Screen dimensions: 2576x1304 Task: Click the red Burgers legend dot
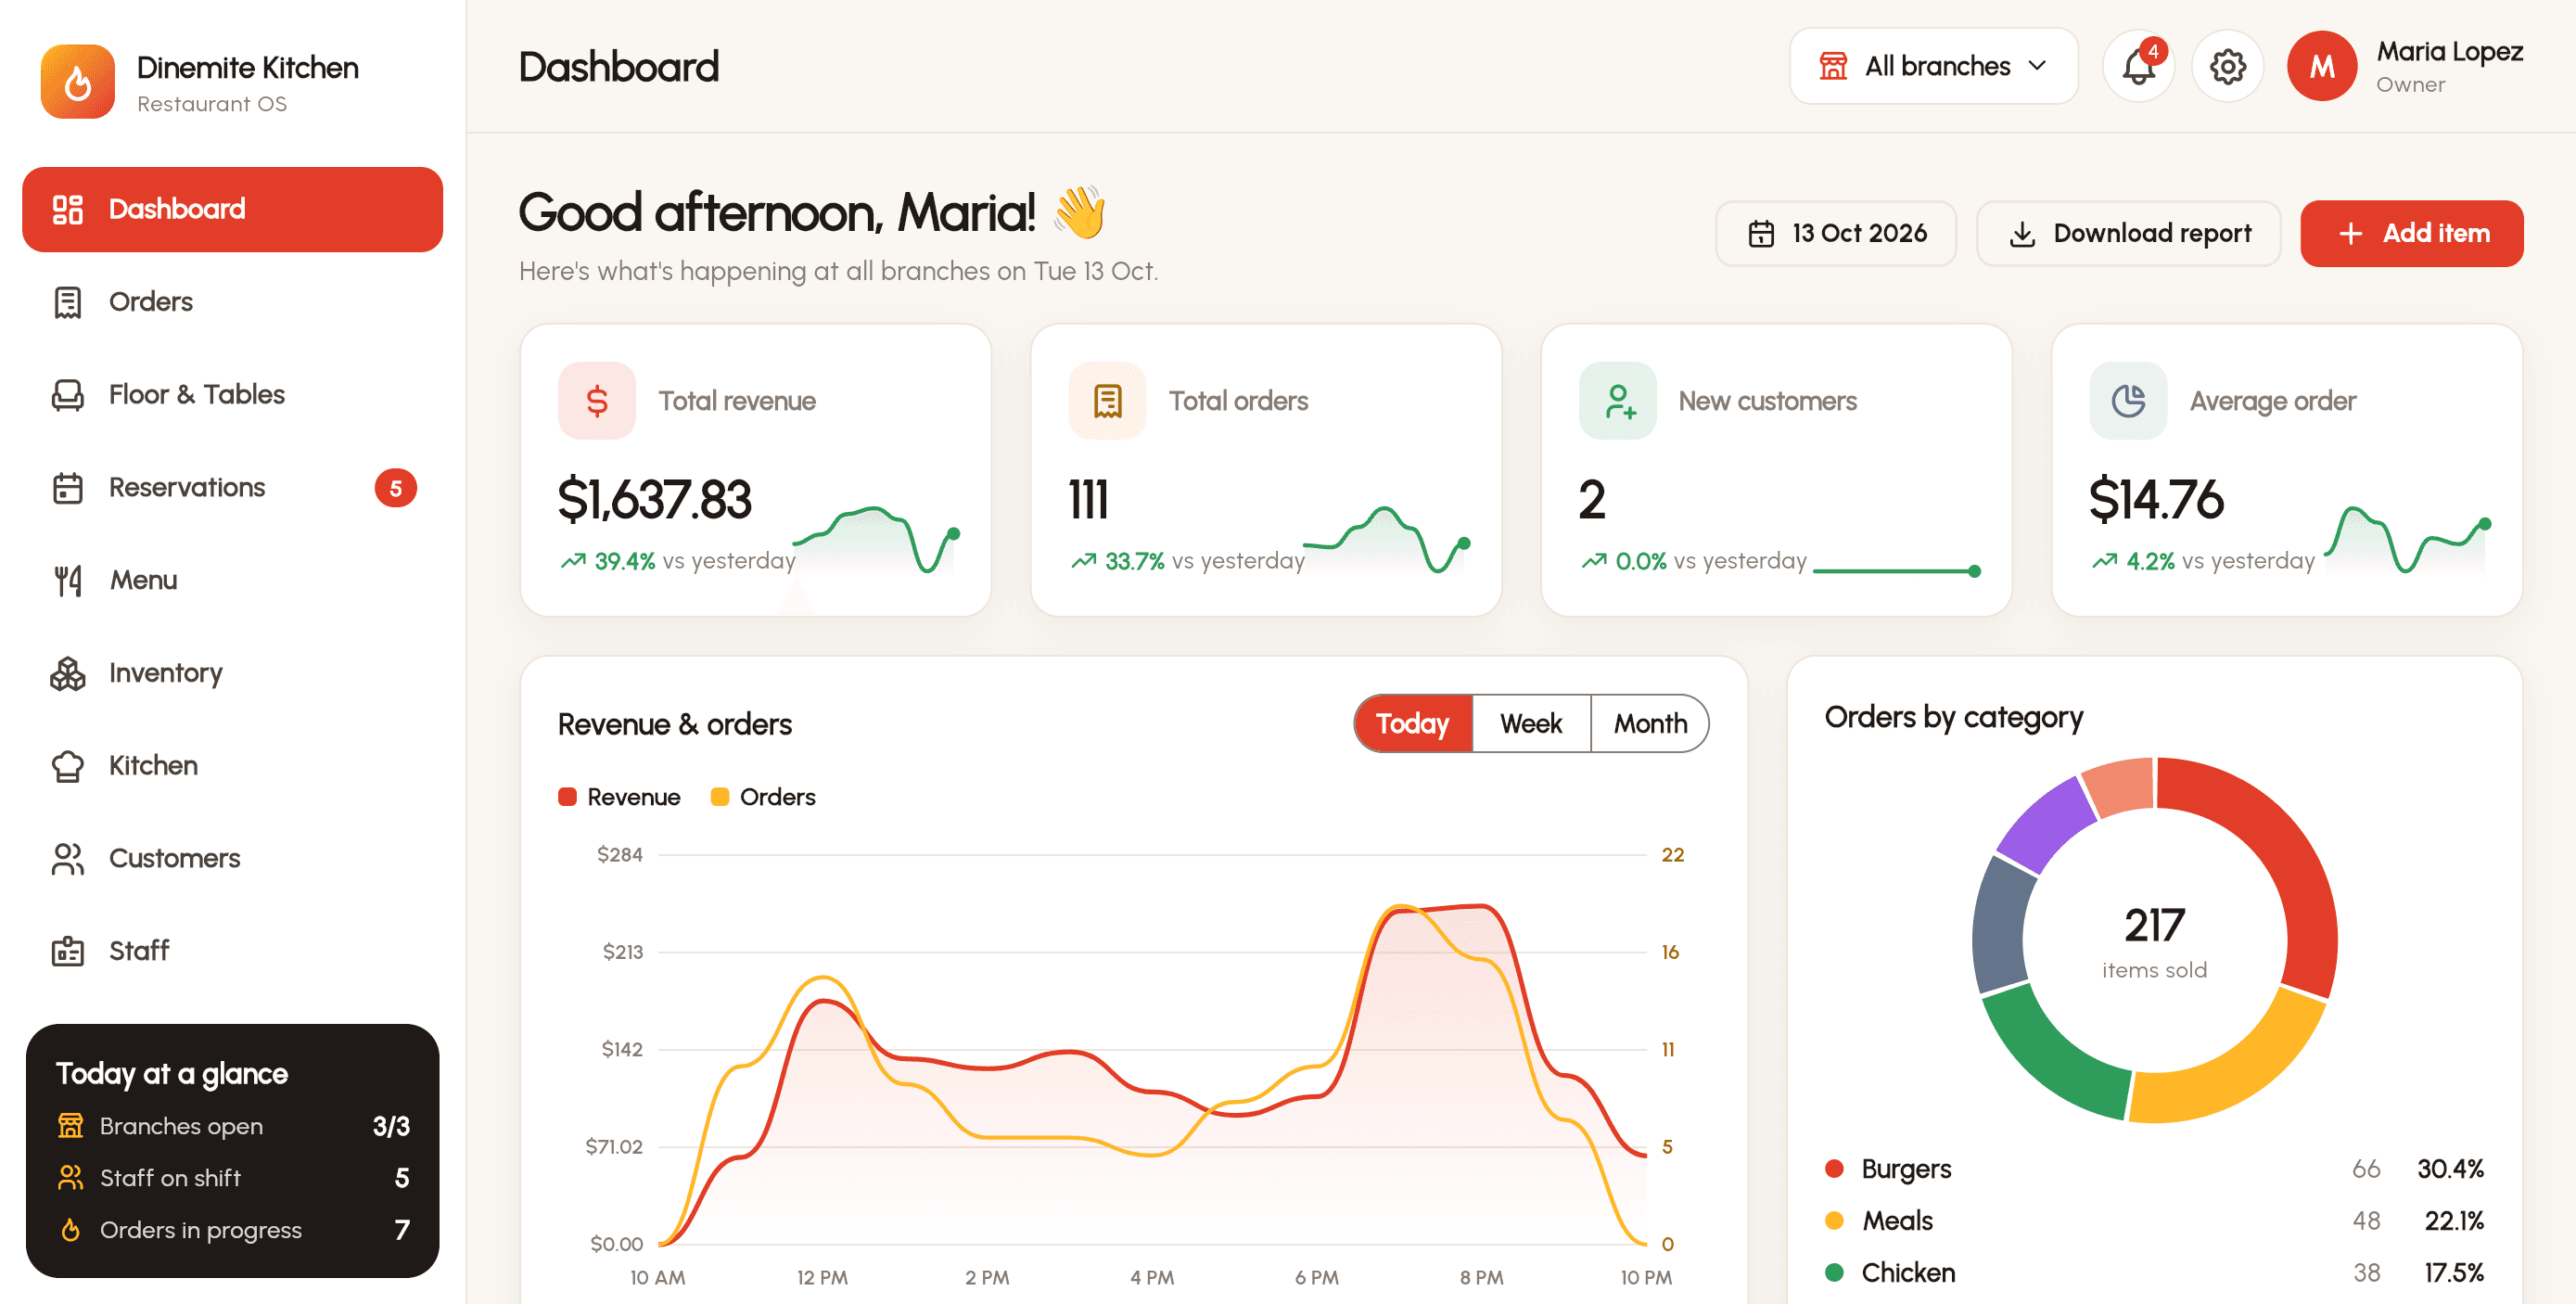tap(1834, 1169)
